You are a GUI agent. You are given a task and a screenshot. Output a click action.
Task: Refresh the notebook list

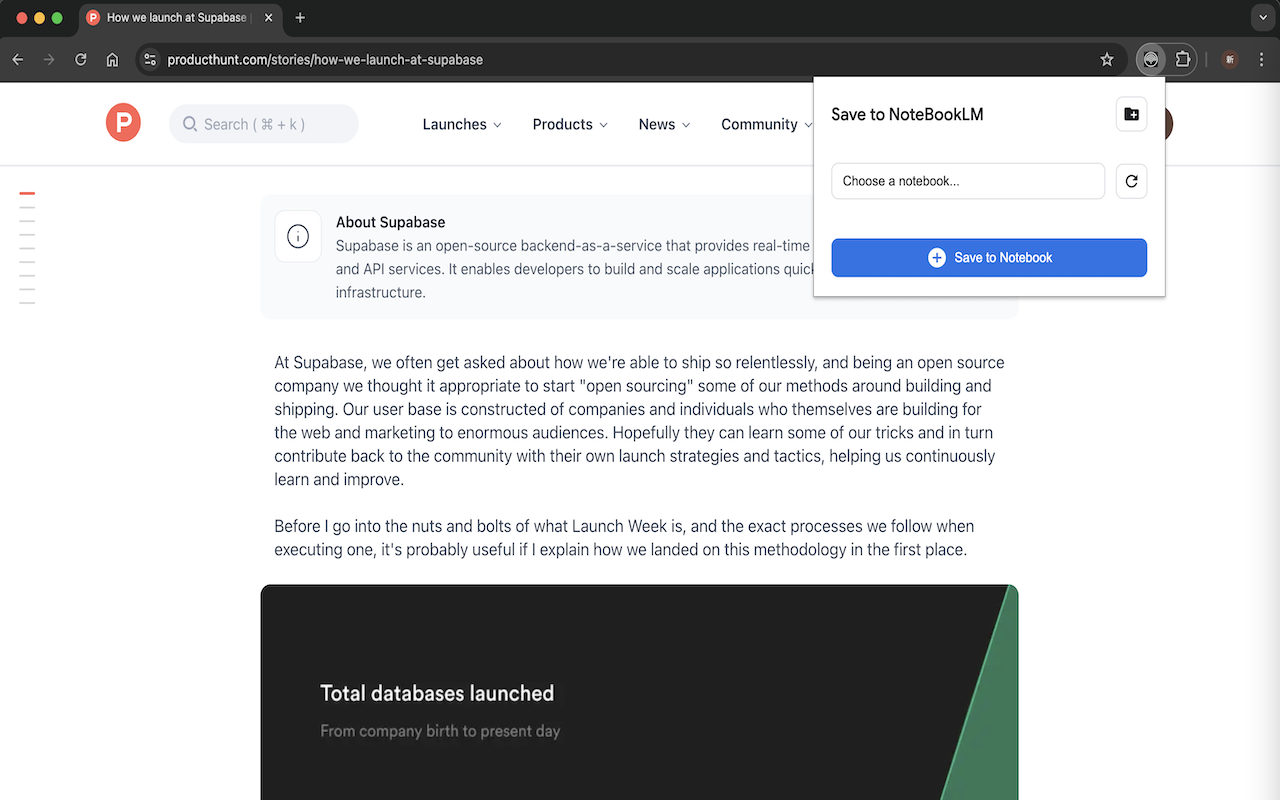click(x=1131, y=181)
